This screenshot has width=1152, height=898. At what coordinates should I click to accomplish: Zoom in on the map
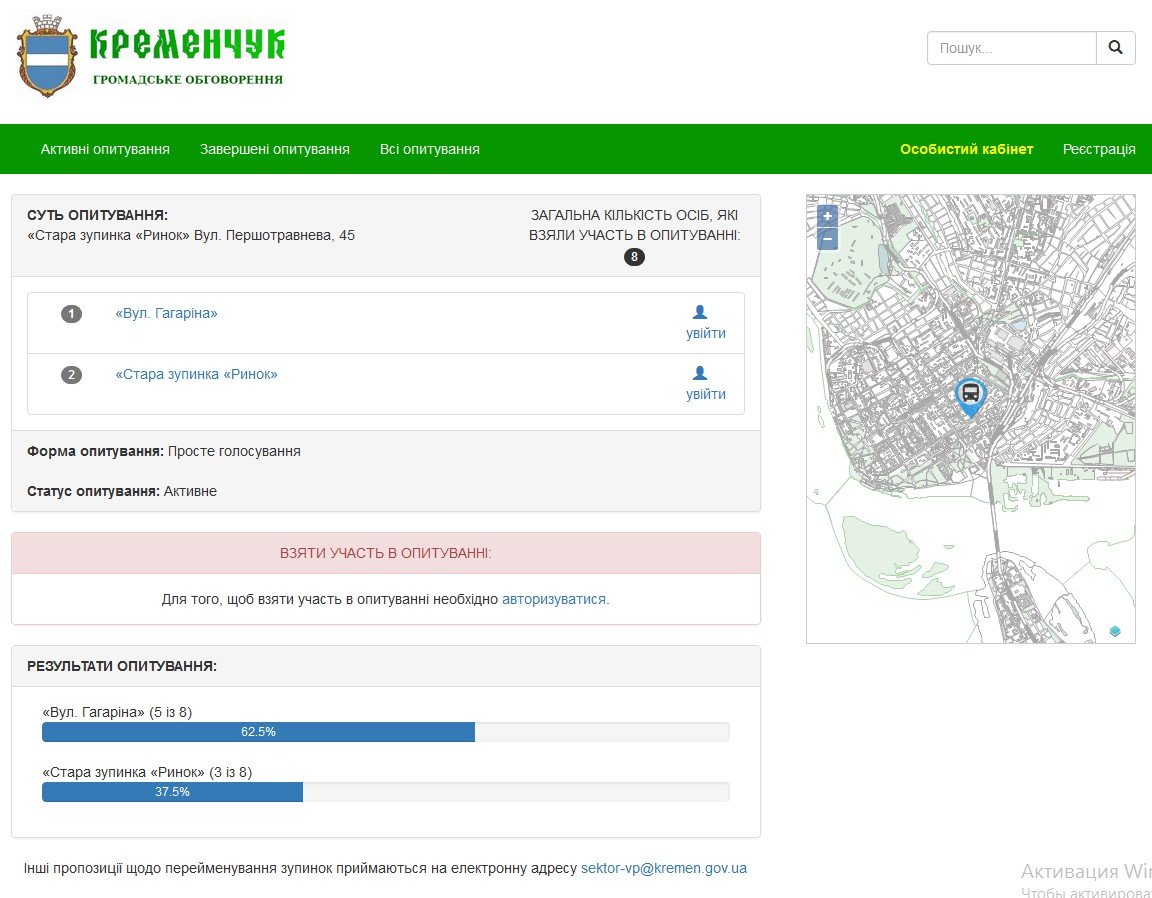coord(827,216)
